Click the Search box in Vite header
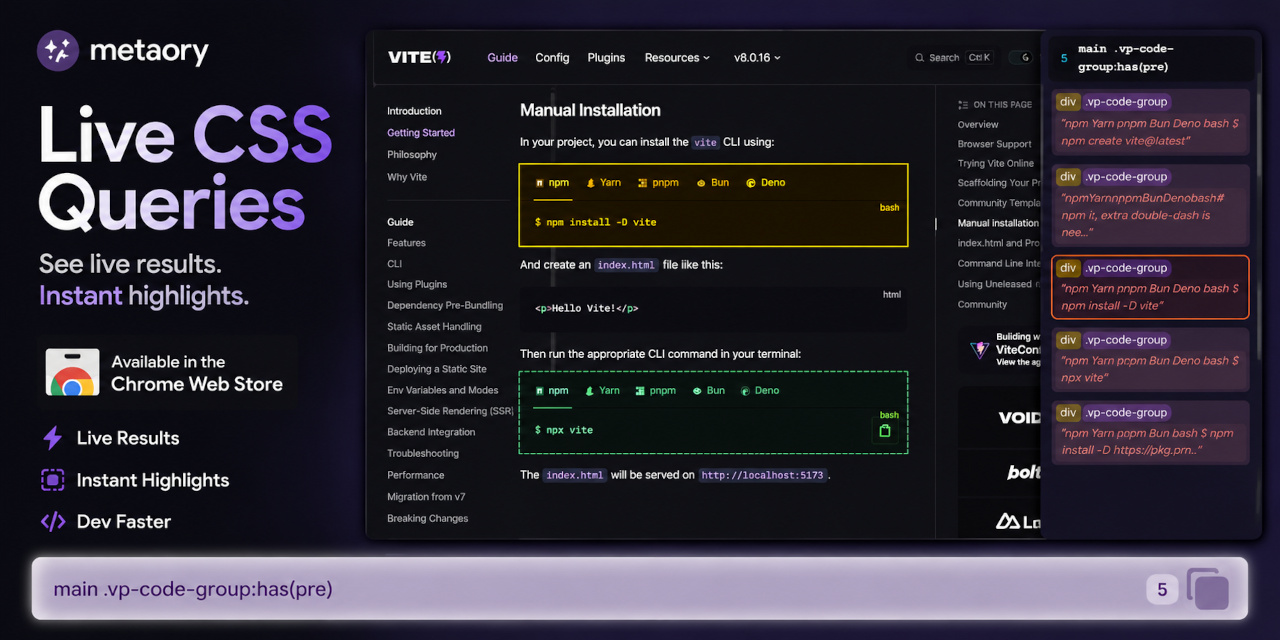 [952, 58]
